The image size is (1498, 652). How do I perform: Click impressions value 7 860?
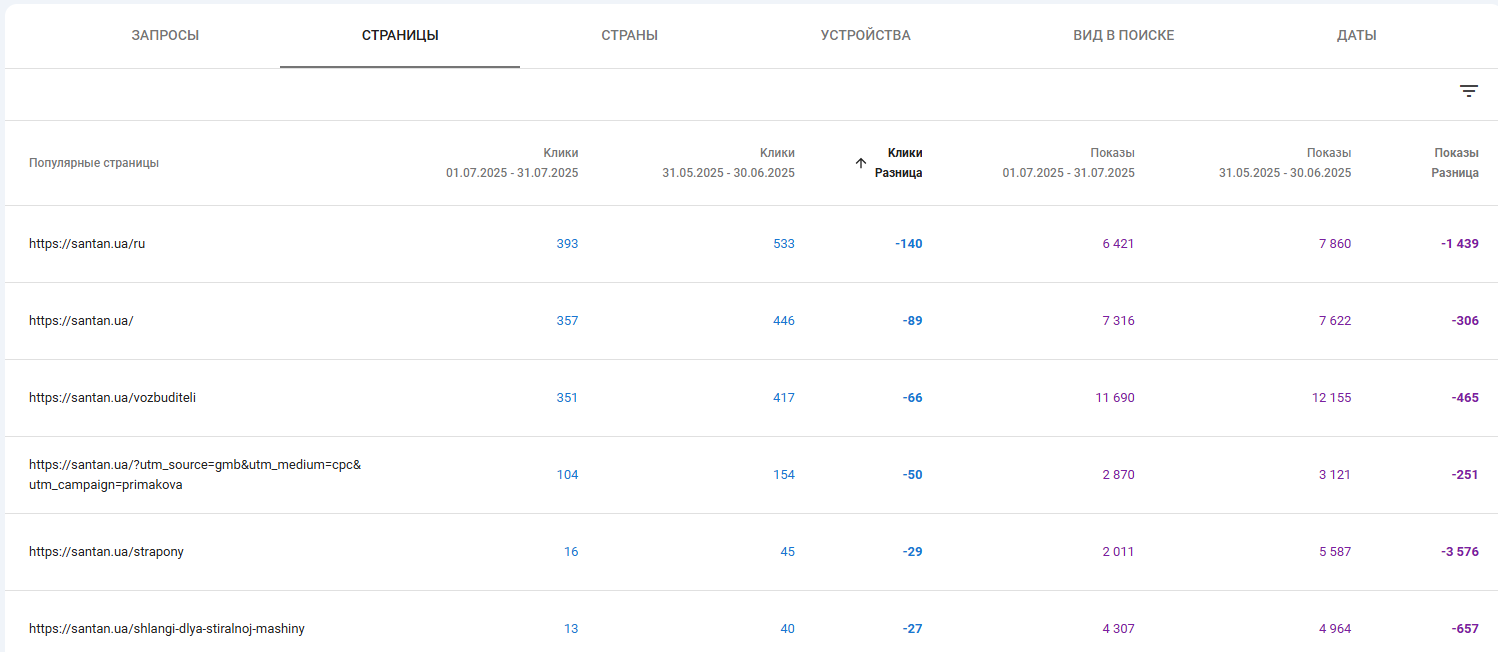[x=1335, y=244]
